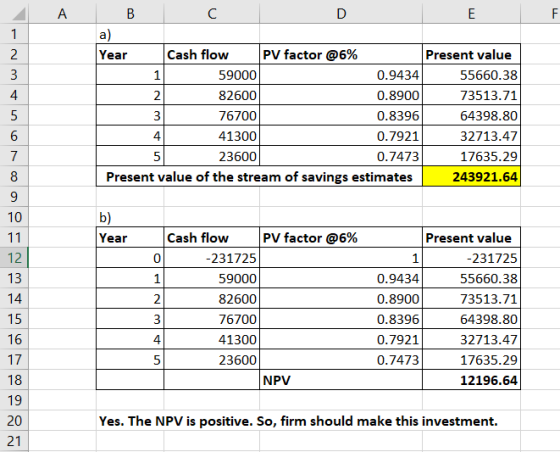The image size is (560, 452).
Task: Select cash flow 82600 in row 4
Action: point(211,95)
